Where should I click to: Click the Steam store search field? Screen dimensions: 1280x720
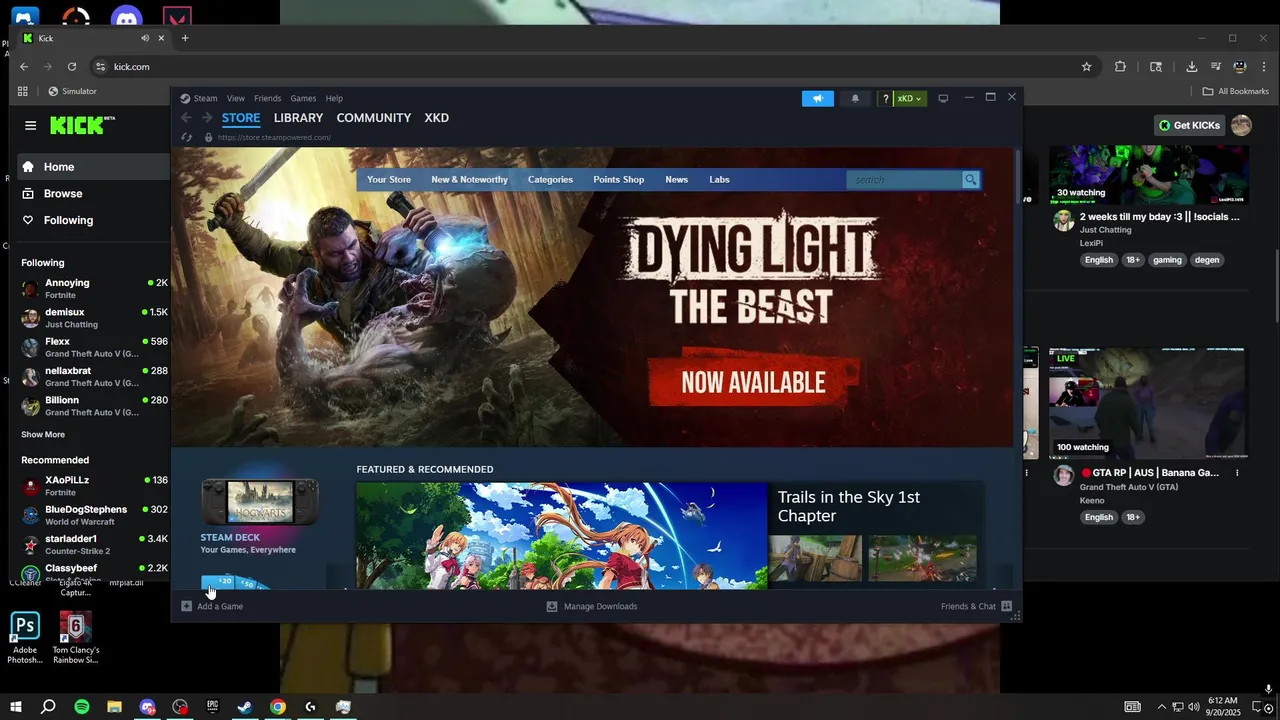click(904, 180)
